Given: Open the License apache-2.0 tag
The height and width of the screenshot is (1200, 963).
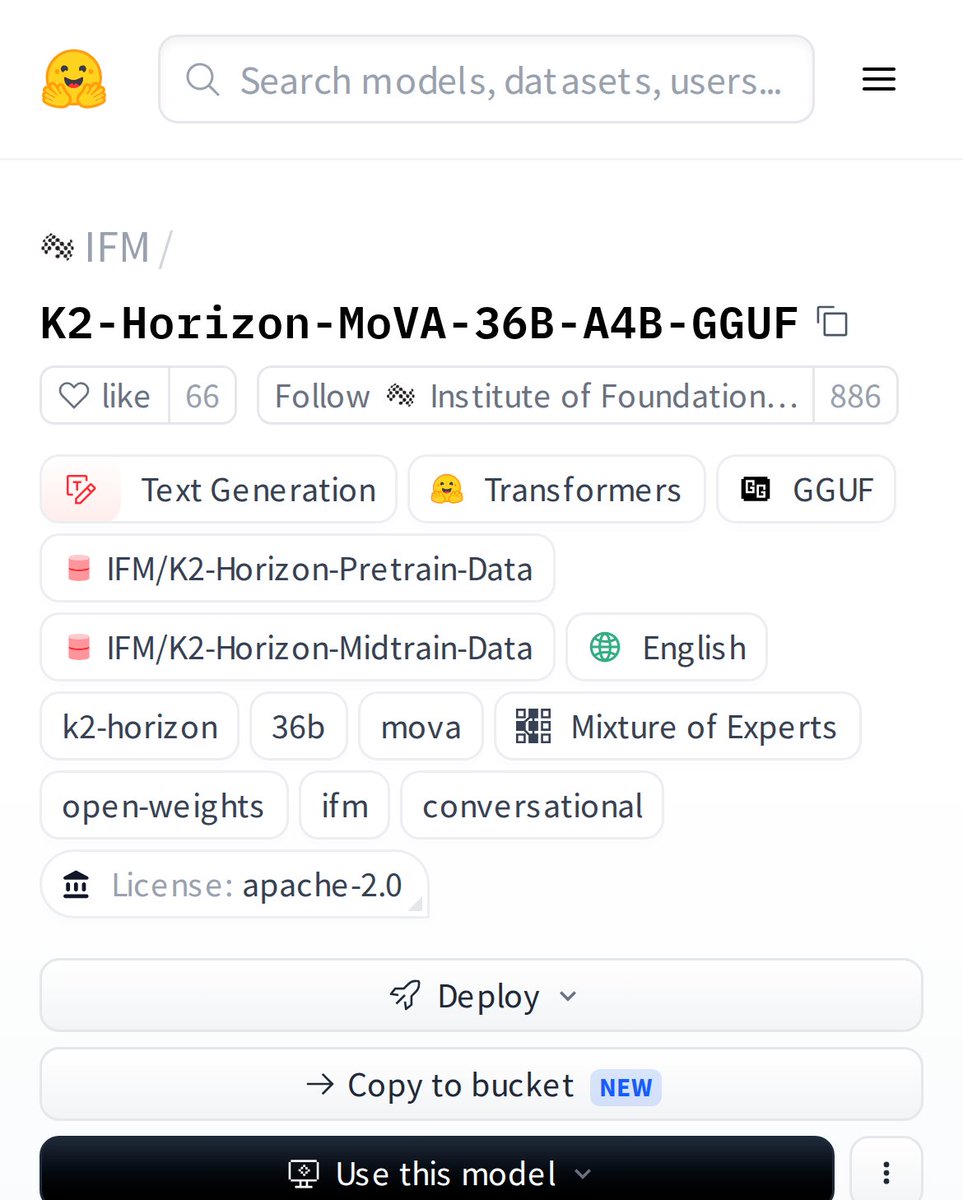Looking at the screenshot, I should [x=234, y=884].
